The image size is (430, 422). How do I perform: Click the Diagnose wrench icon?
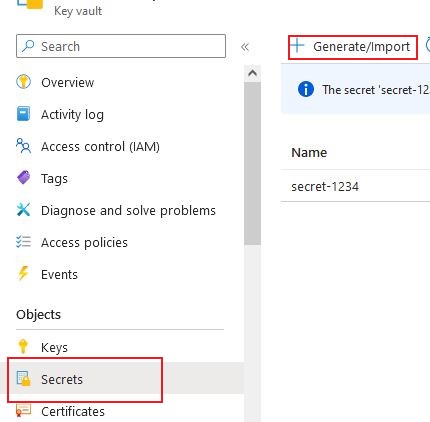pyautogui.click(x=23, y=210)
